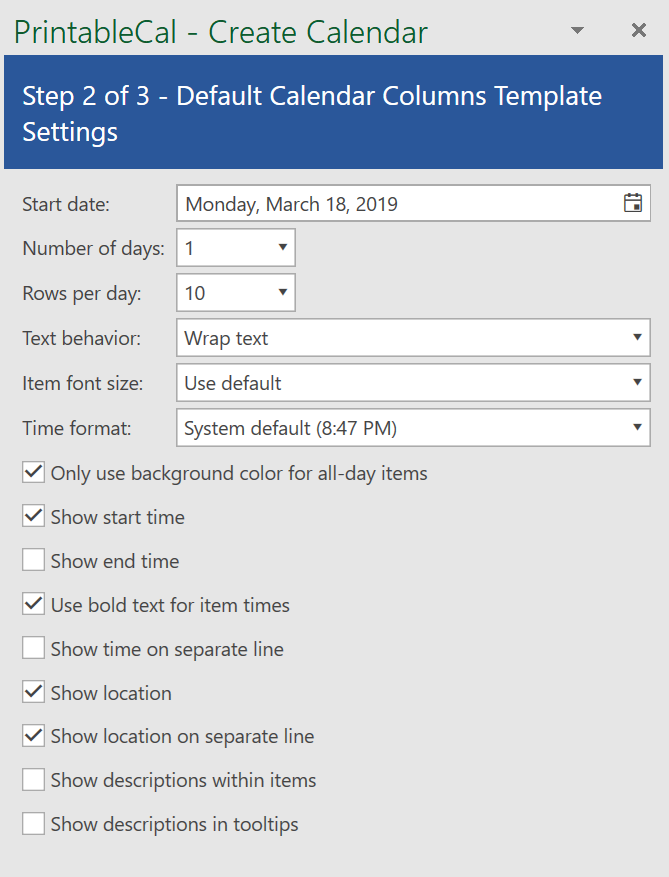This screenshot has height=877, width=669.
Task: Click the Step 2 of 3 header banner
Action: (x=333, y=113)
